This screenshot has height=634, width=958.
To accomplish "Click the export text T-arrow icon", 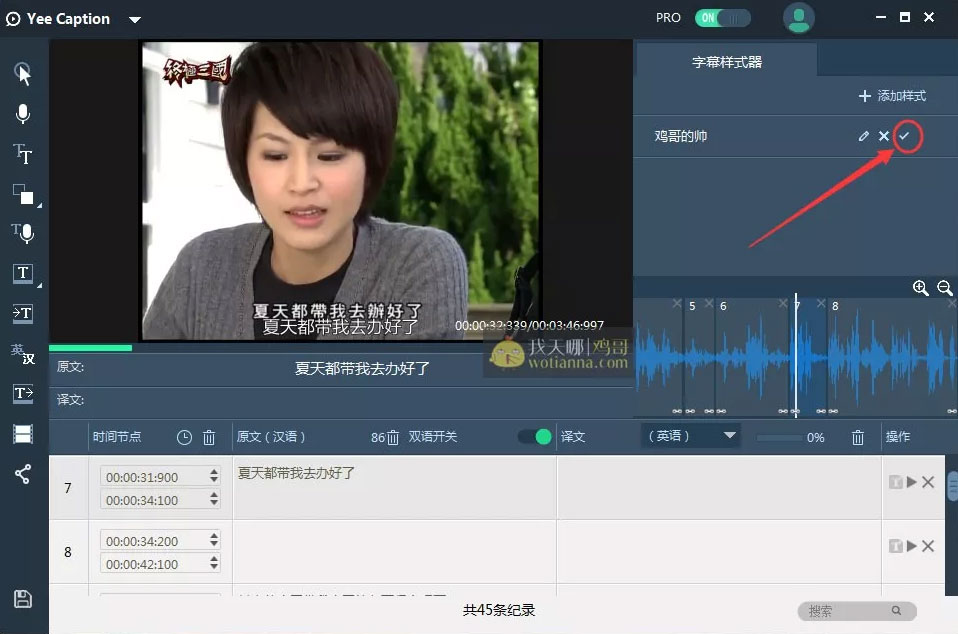I will [23, 393].
